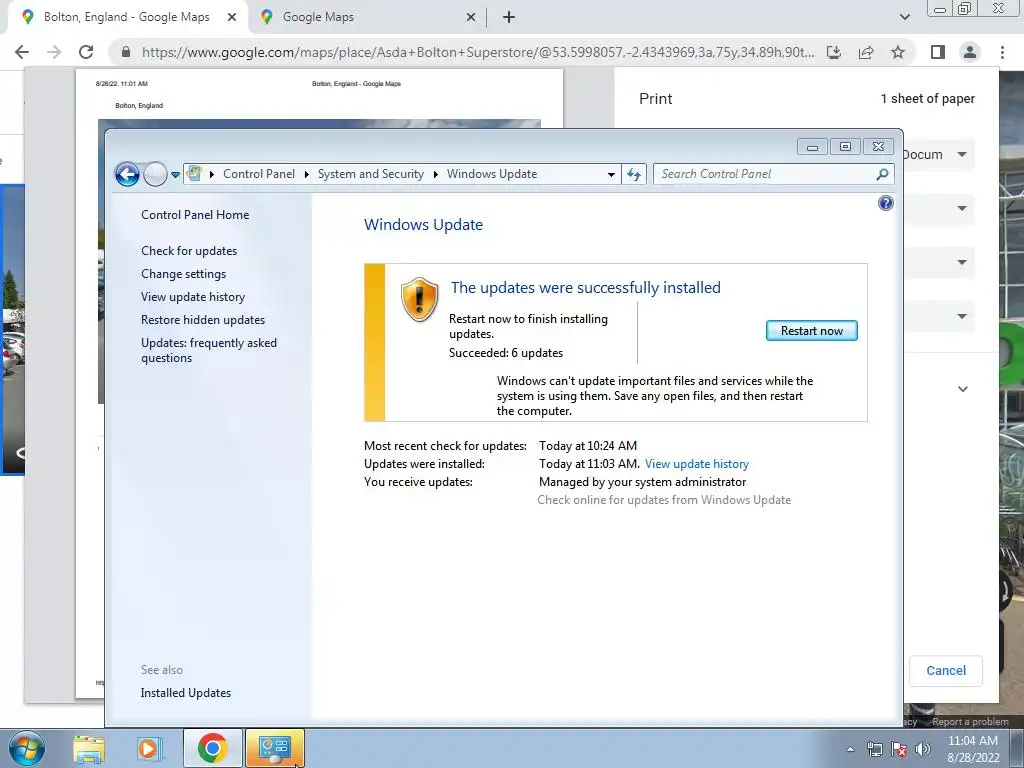
Task: Open Control Panel Home link
Action: coord(195,215)
